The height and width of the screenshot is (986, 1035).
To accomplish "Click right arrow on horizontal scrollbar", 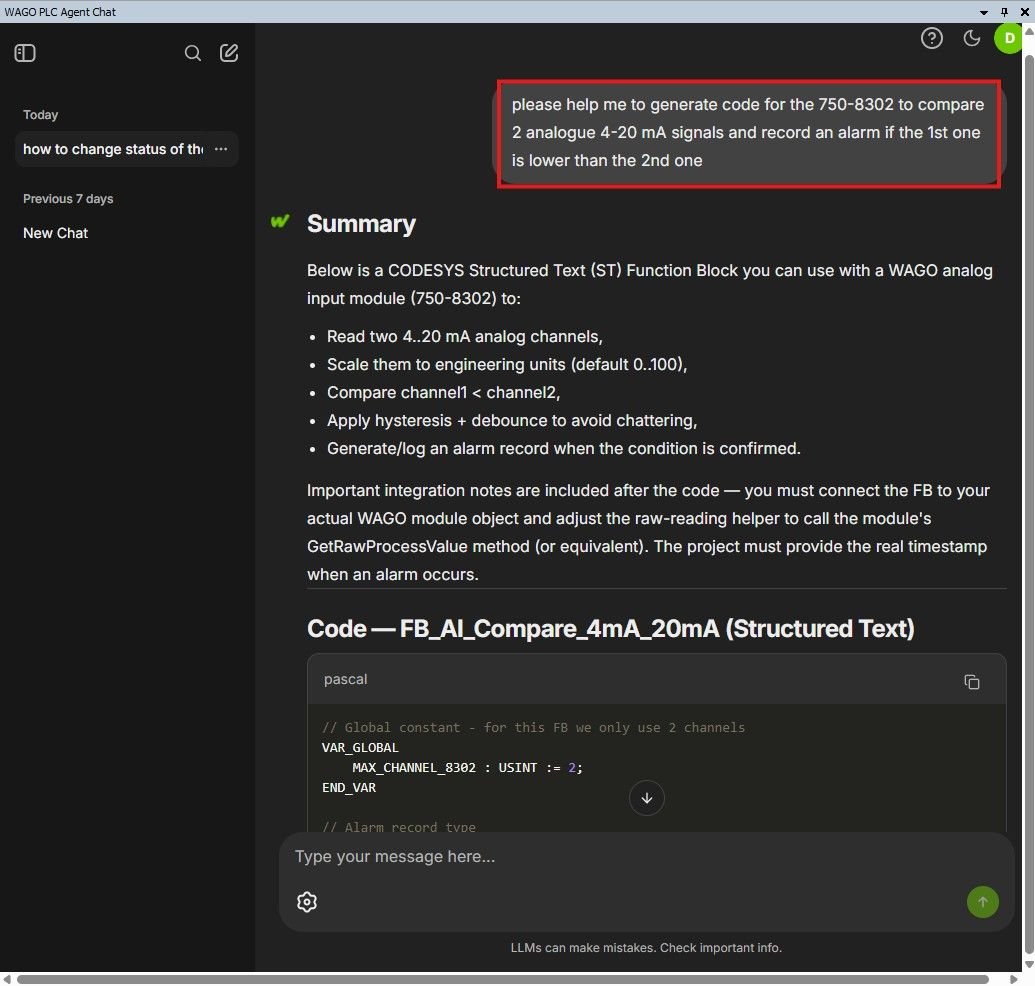I will (1014, 979).
